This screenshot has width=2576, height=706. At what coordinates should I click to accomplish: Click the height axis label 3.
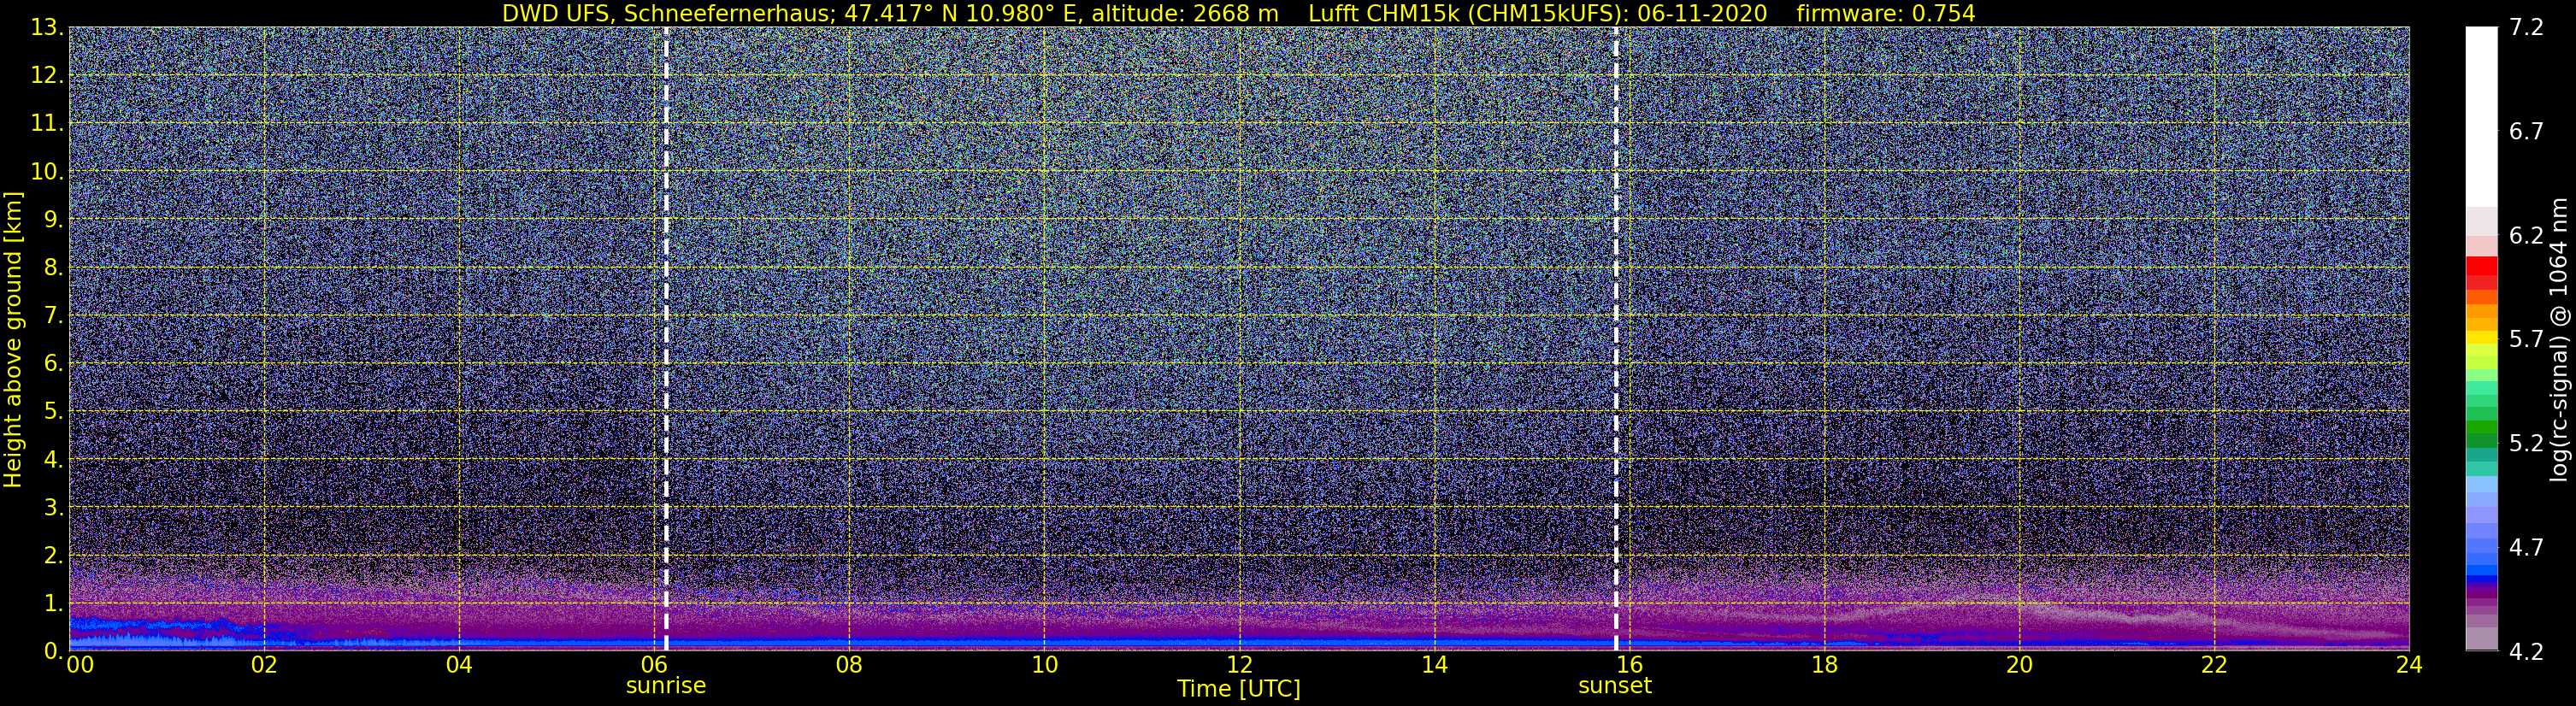(54, 507)
